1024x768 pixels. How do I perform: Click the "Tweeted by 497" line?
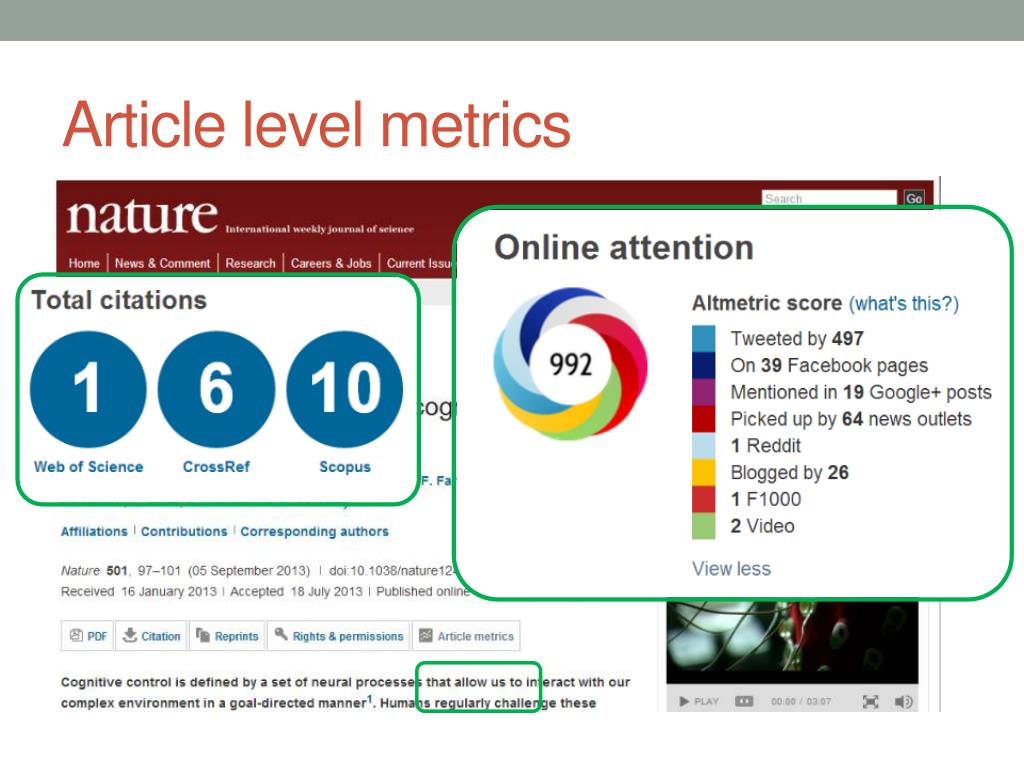797,338
